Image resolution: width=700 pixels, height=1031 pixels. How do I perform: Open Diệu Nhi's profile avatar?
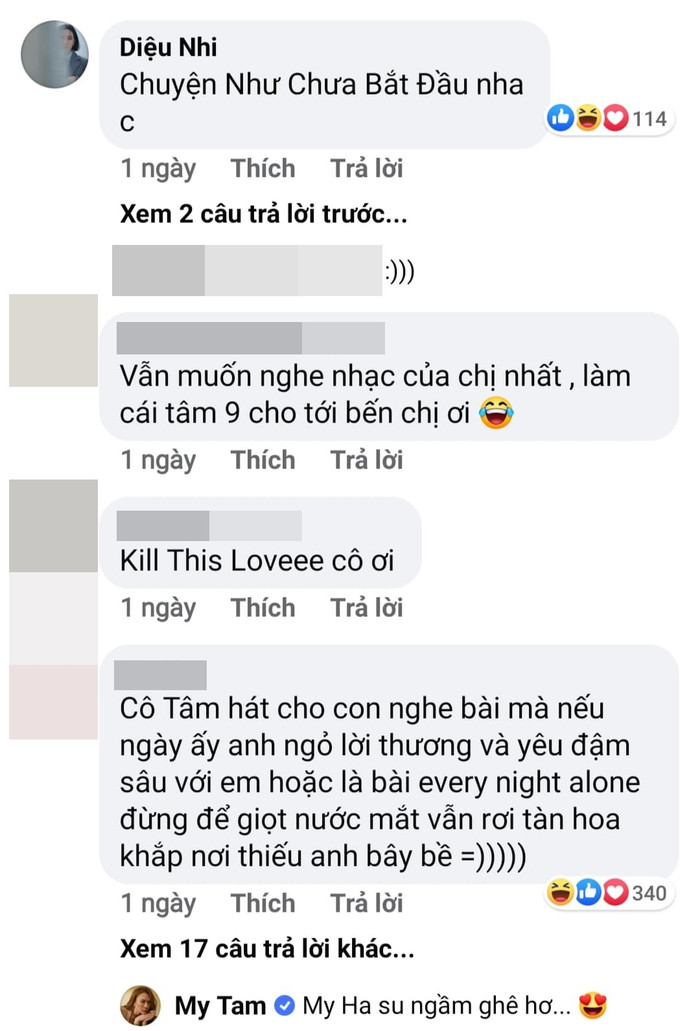click(x=55, y=54)
